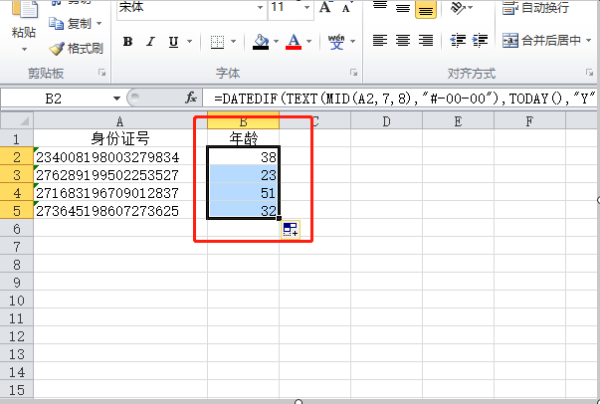Open fill color dropdown arrow
This screenshot has height=404, width=600.
tap(276, 41)
